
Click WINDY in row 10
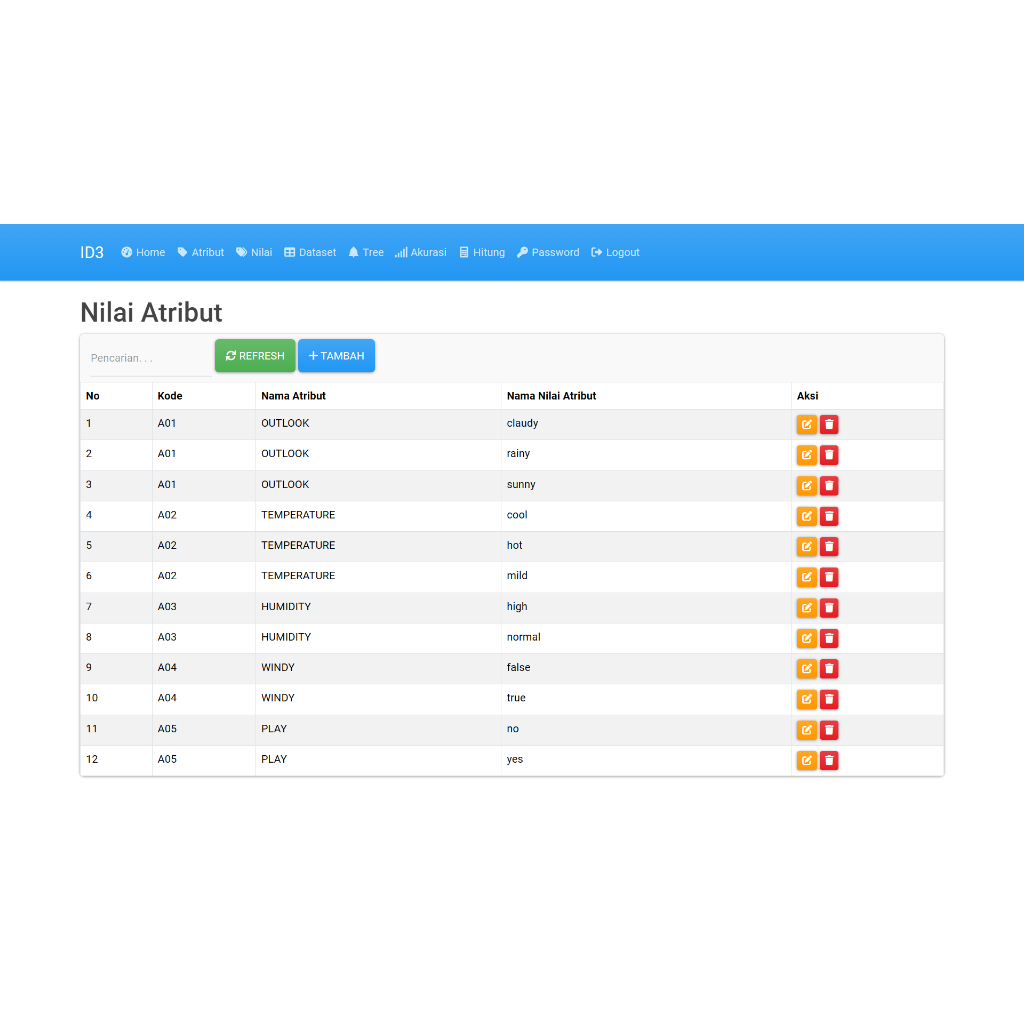coord(278,698)
